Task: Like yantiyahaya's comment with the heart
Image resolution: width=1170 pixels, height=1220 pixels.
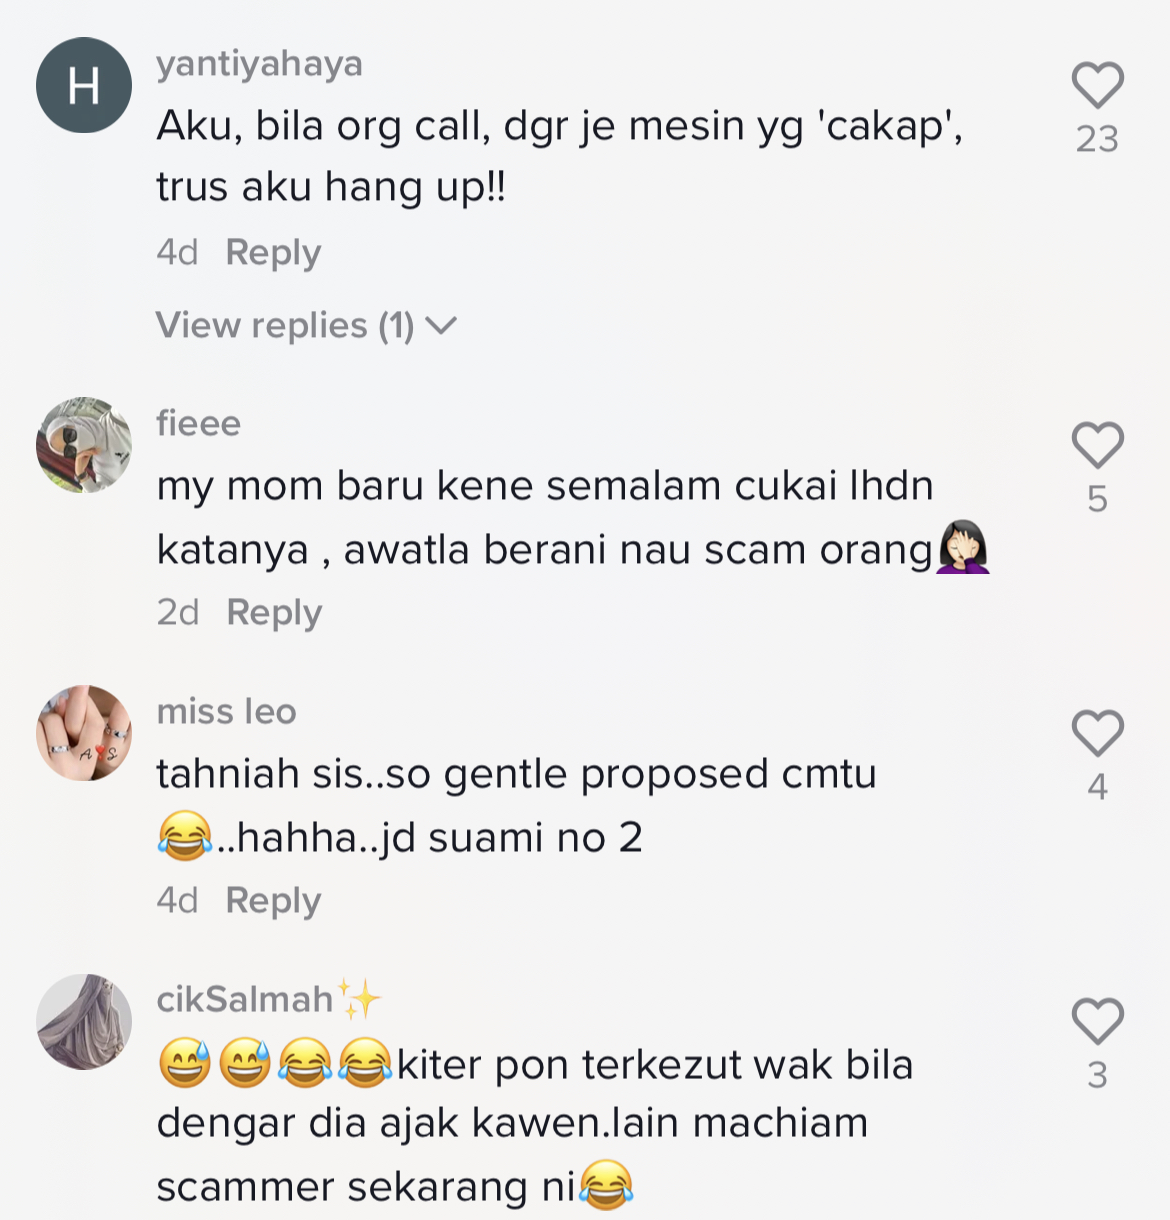Action: pyautogui.click(x=1098, y=85)
